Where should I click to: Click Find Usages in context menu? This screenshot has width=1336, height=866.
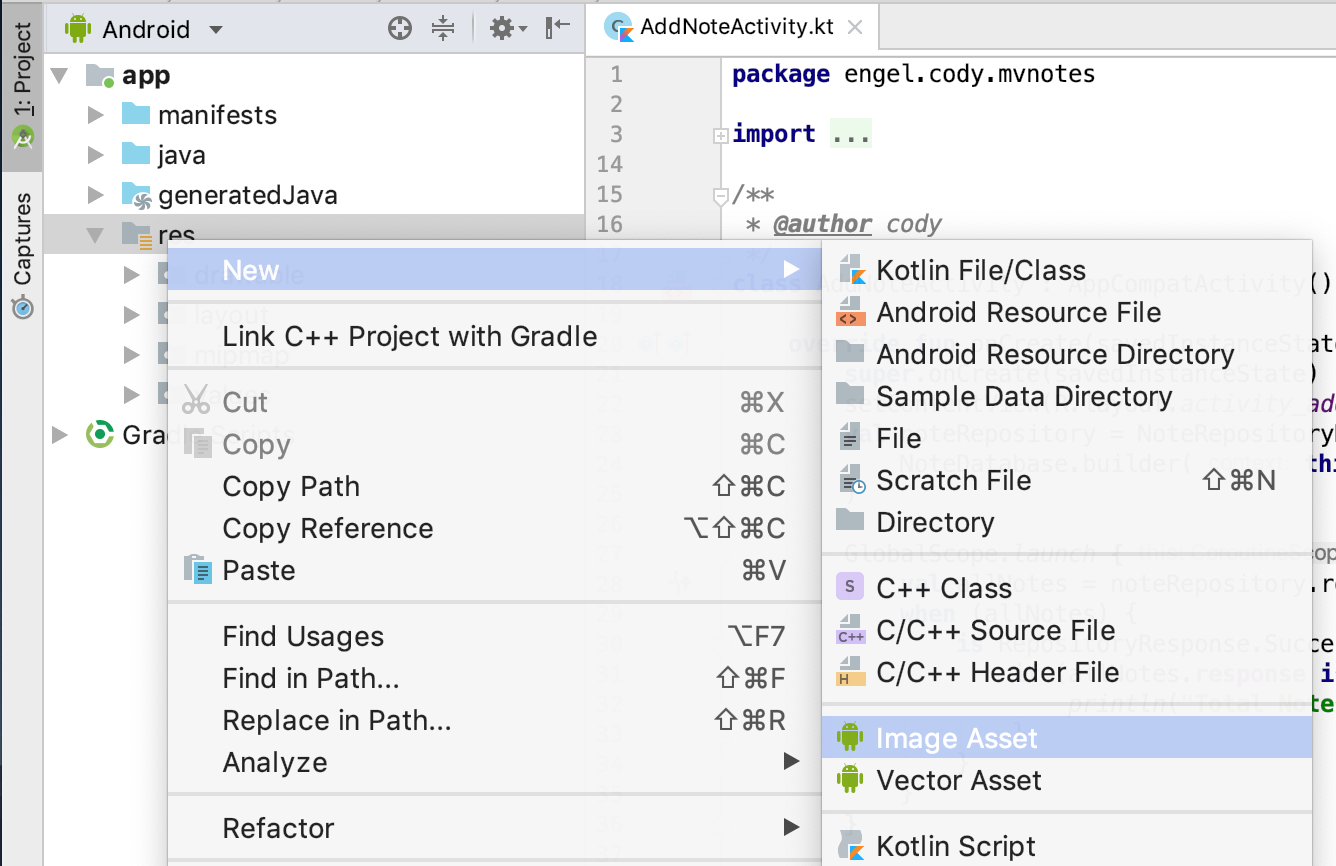tap(303, 636)
